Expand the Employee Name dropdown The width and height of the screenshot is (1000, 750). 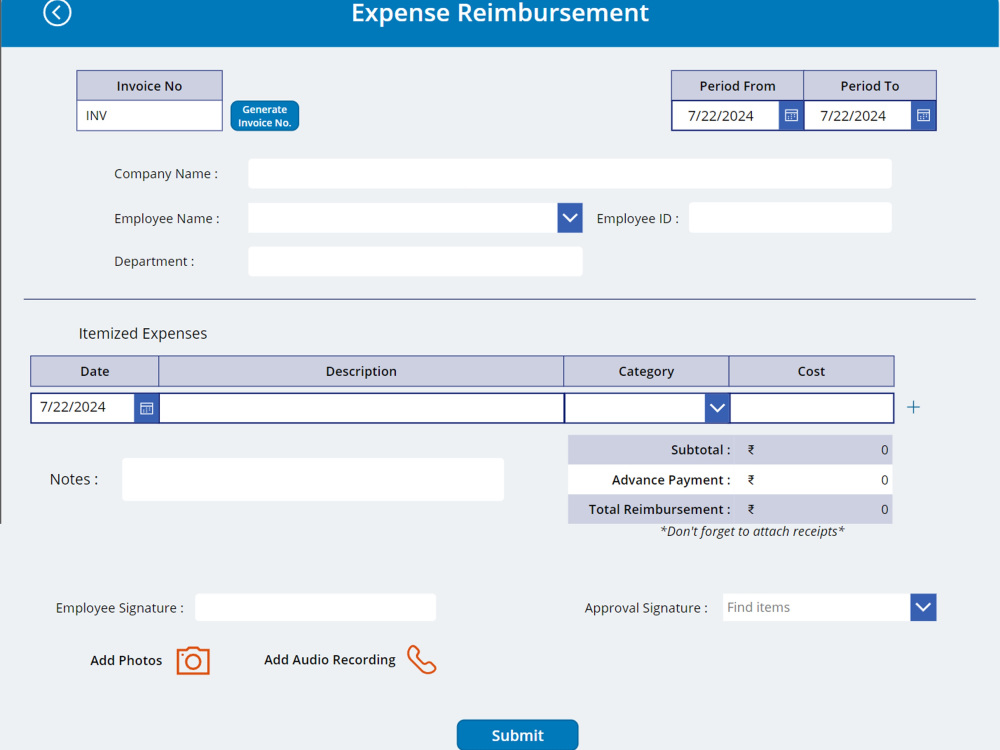click(x=570, y=218)
